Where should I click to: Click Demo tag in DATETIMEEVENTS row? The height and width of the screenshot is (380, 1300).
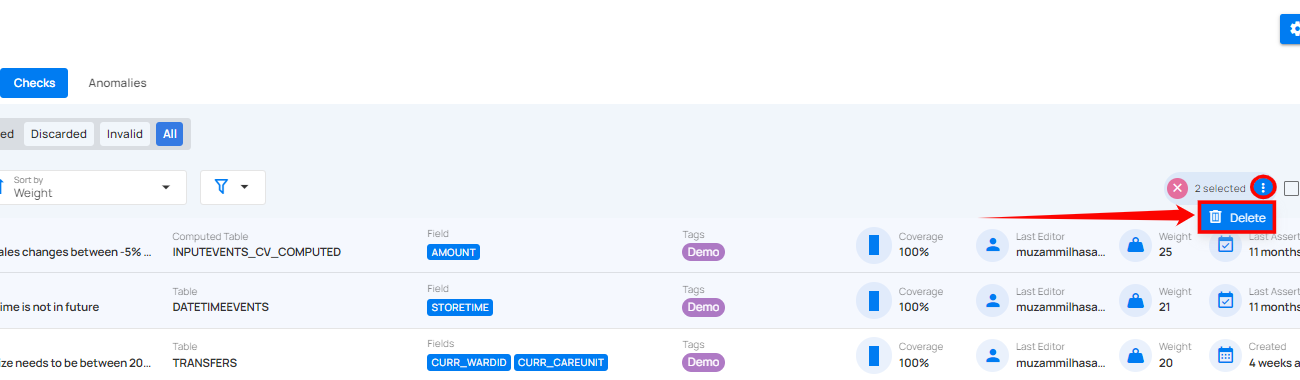pos(703,307)
